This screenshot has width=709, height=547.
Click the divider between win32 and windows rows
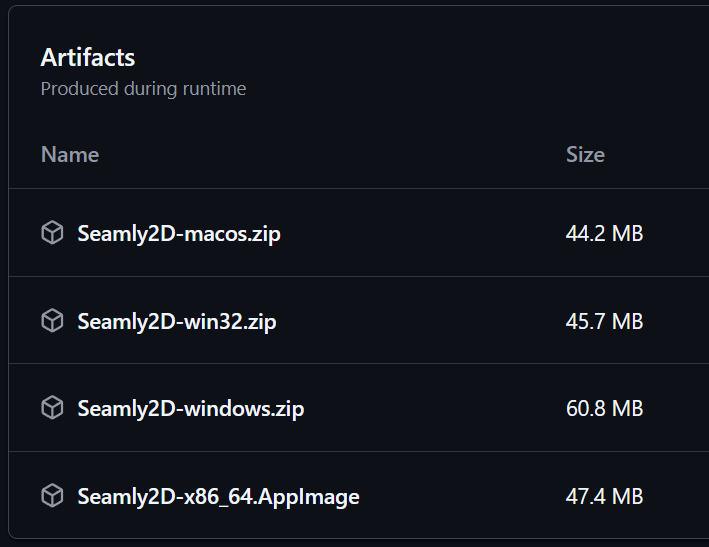click(x=360, y=363)
